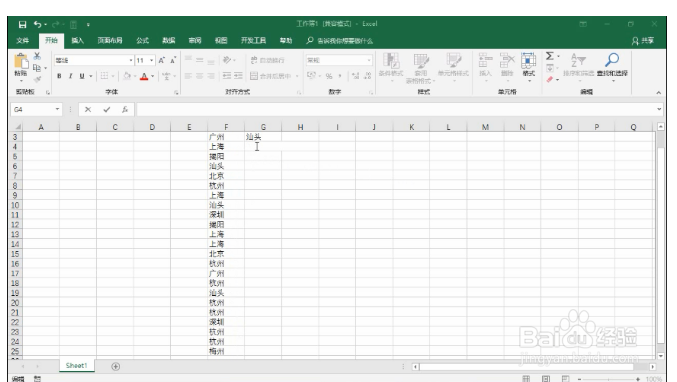Screen dimensions: 677x382
Task: Click the Paste clipboard icon
Action: click(x=21, y=61)
